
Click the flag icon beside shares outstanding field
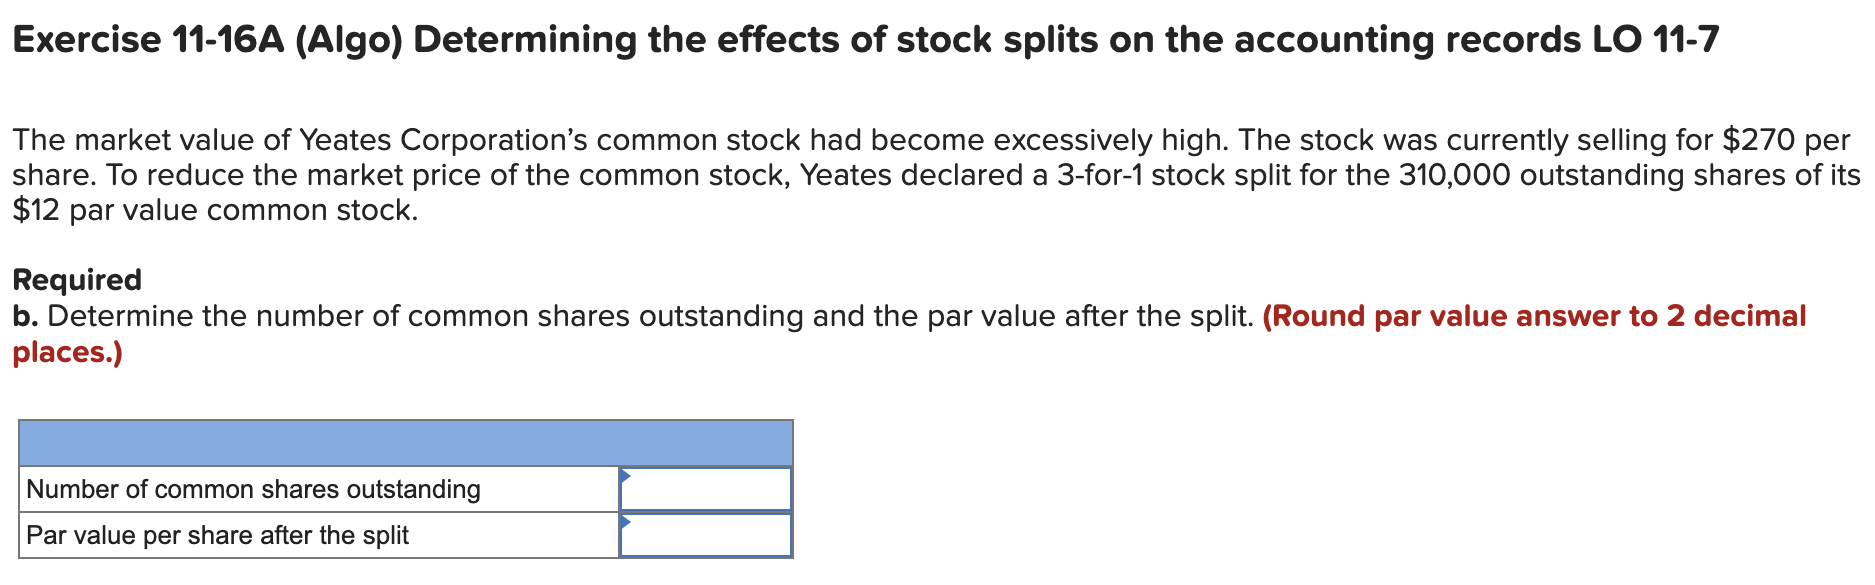625,474
